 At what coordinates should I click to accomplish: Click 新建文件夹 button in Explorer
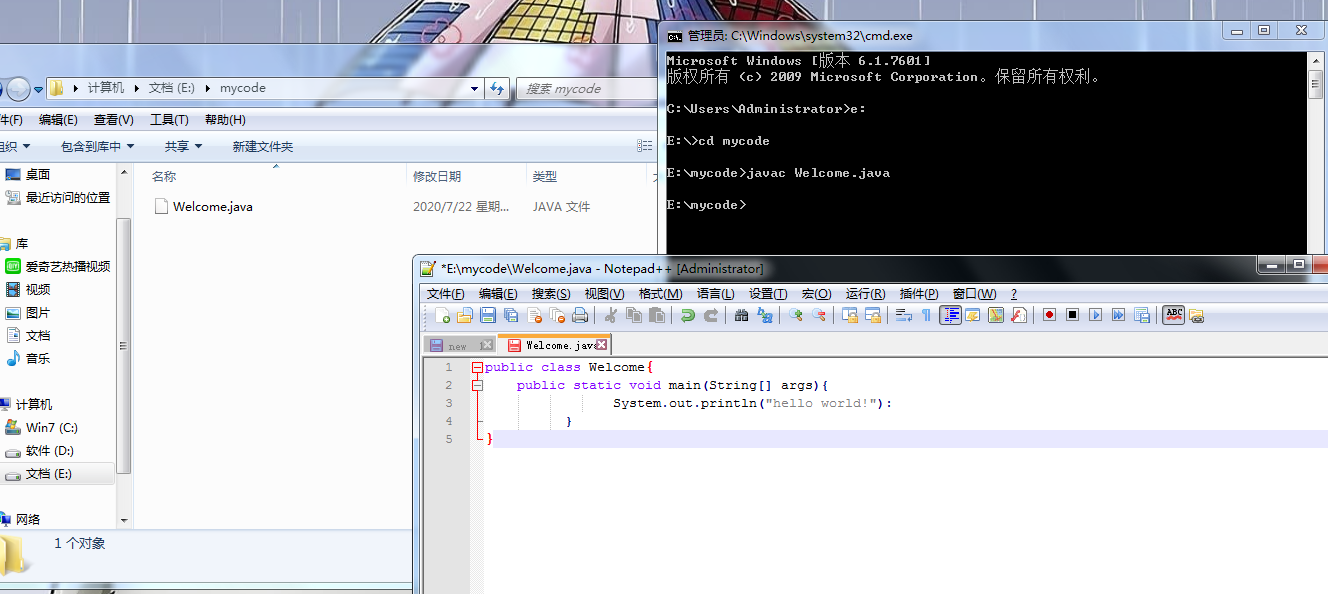tap(263, 146)
